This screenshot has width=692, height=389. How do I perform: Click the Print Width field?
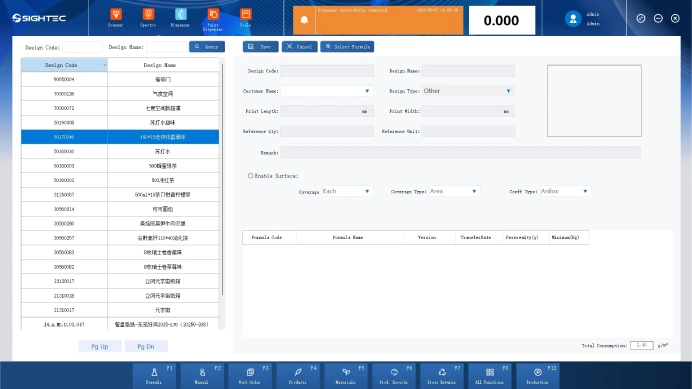point(468,111)
